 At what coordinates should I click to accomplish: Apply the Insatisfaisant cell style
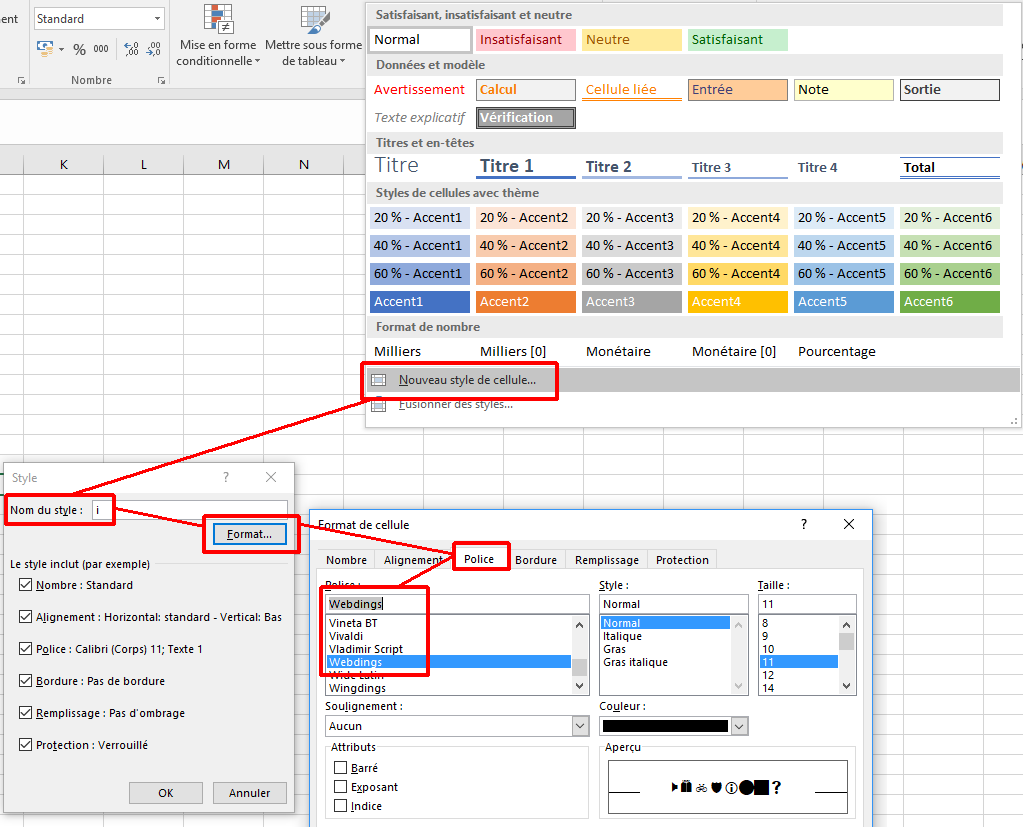click(526, 40)
